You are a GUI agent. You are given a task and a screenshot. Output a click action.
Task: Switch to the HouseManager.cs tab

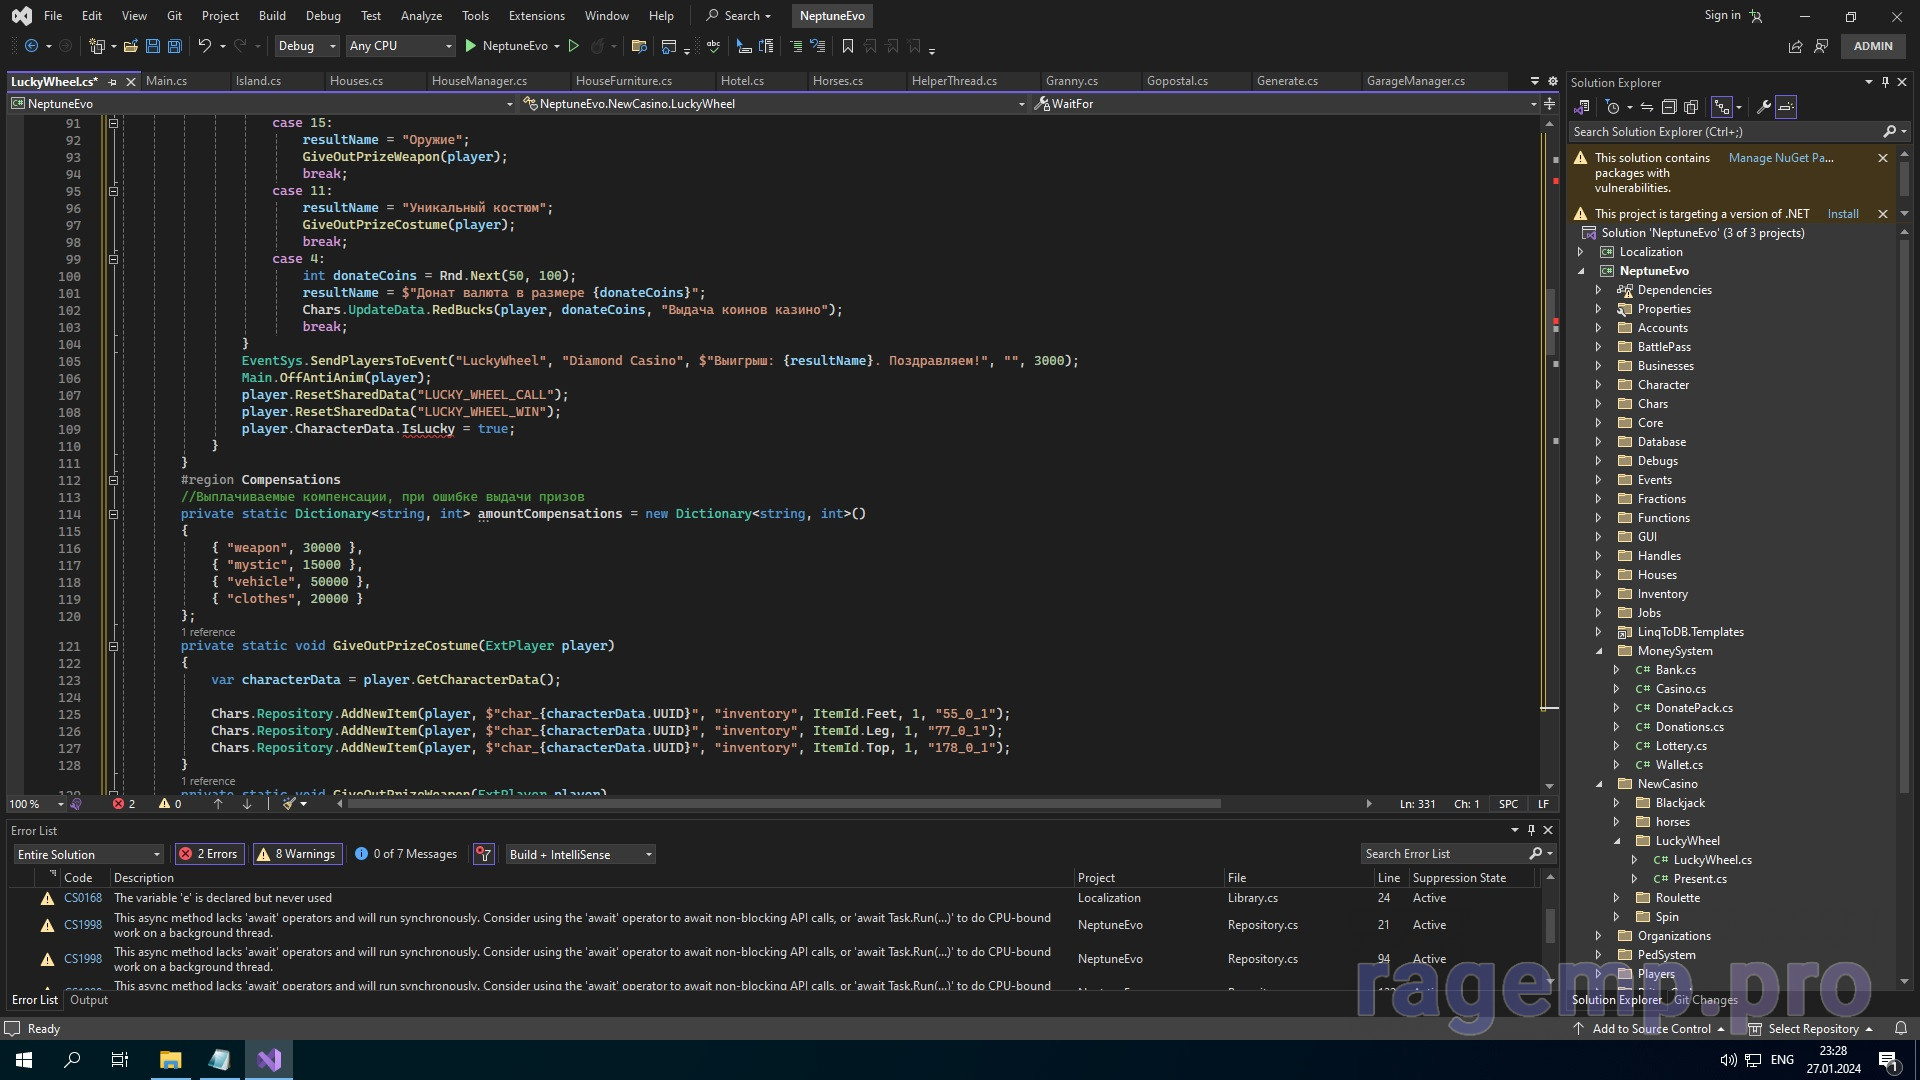(479, 81)
